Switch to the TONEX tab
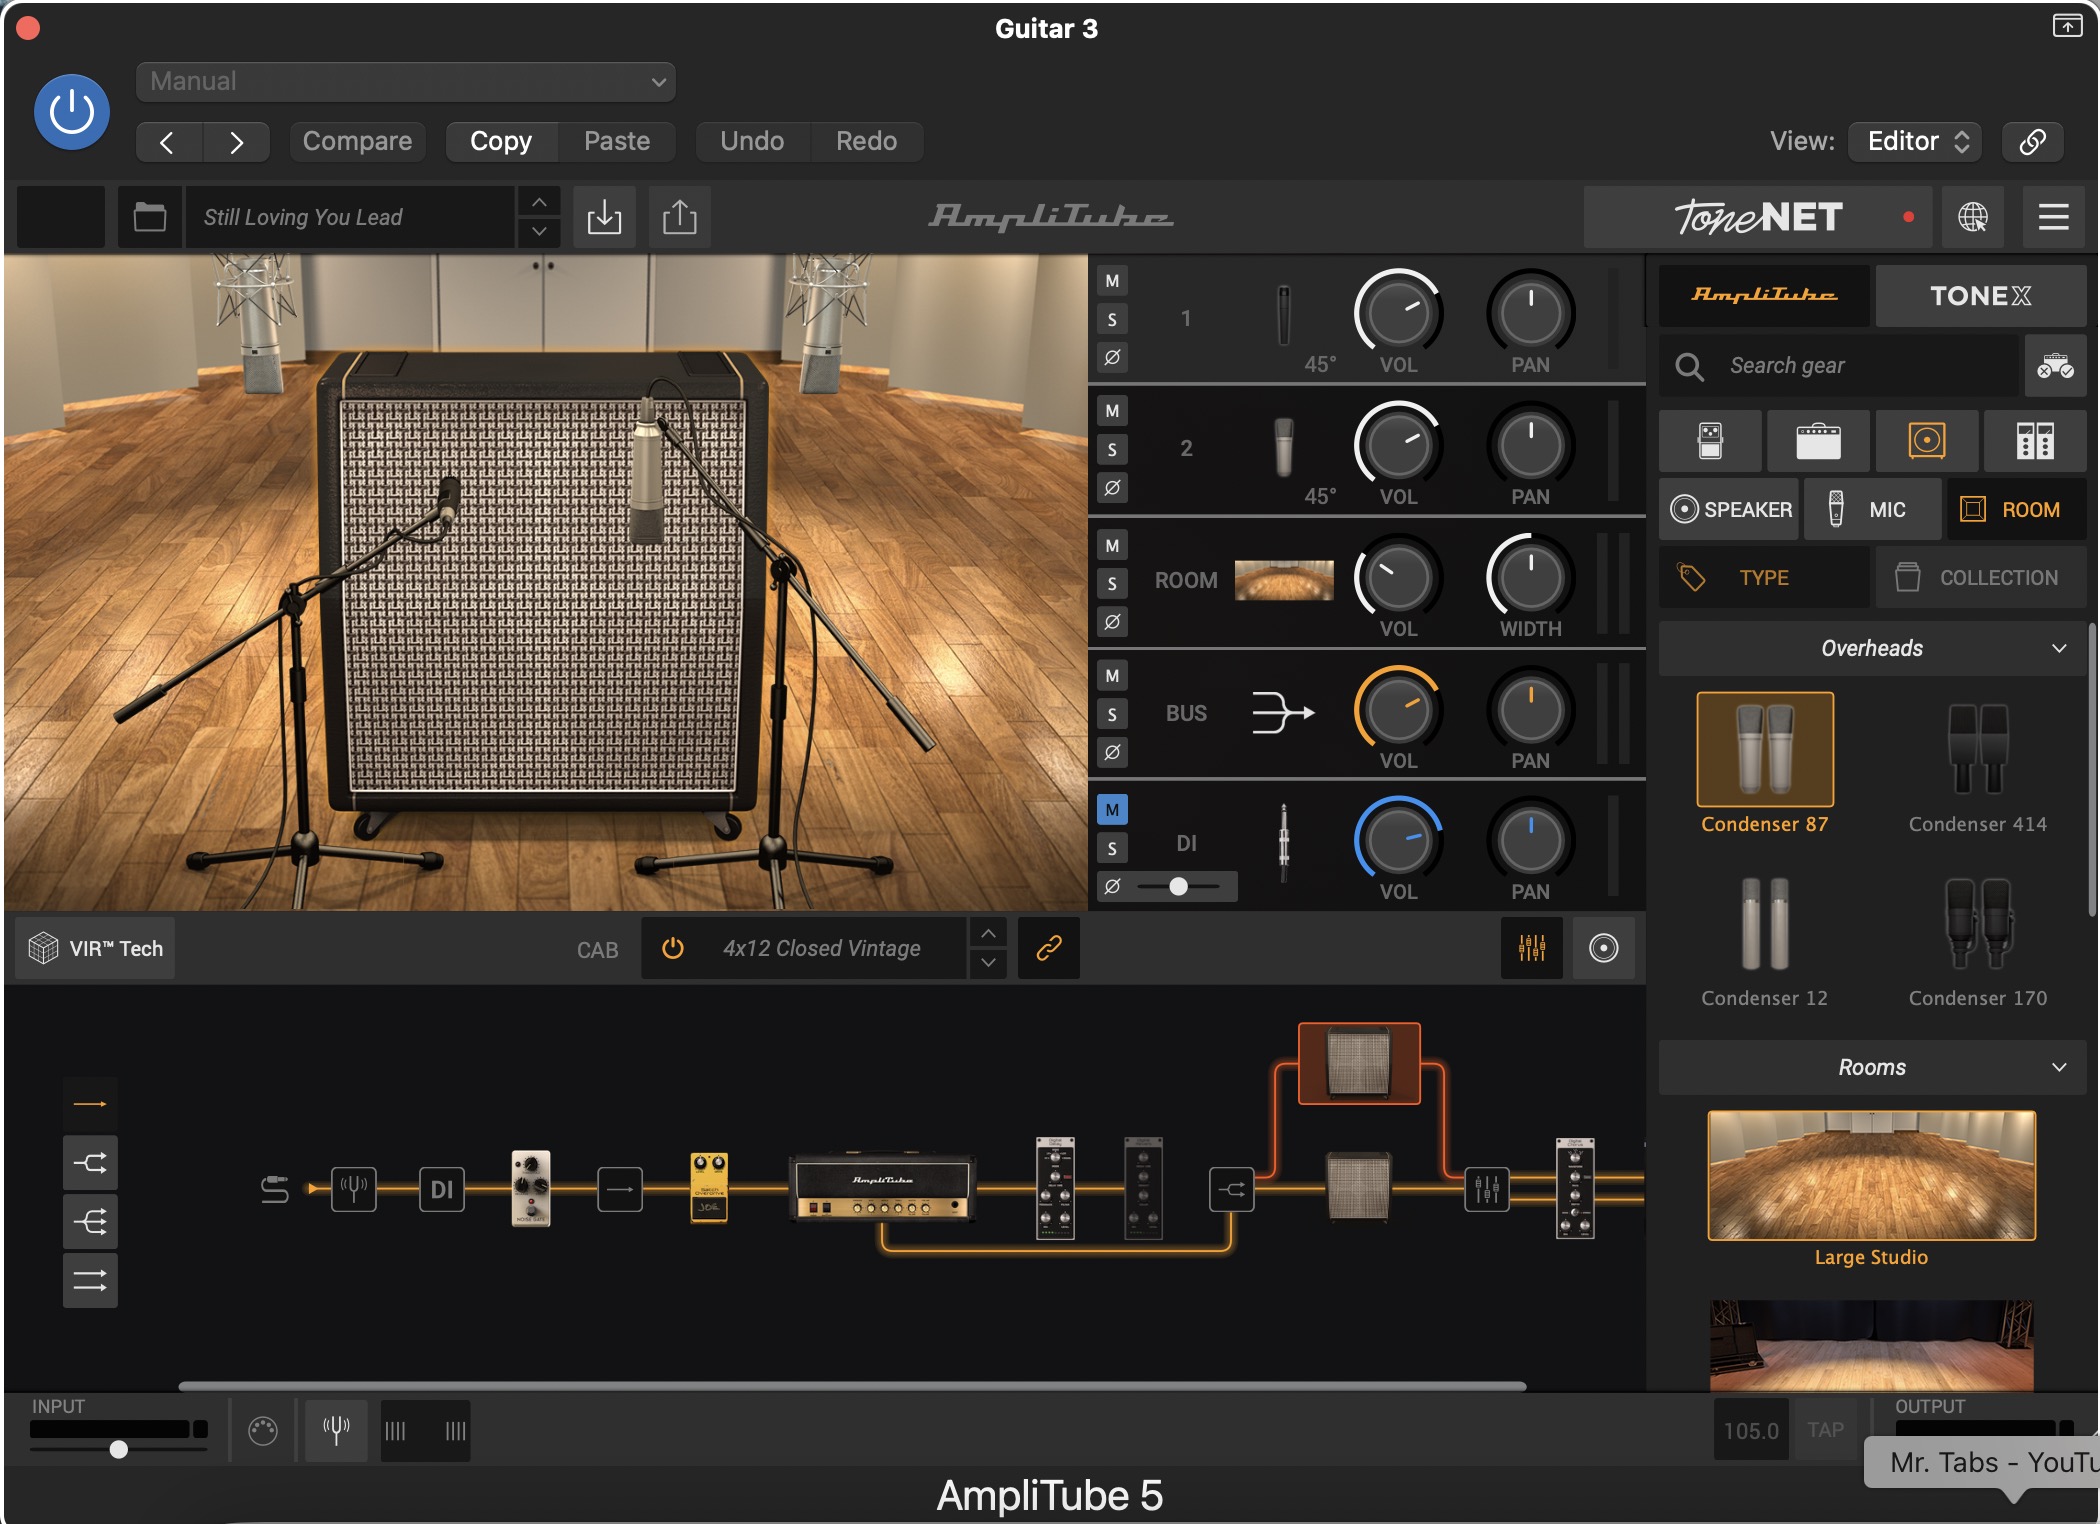 click(x=1980, y=296)
